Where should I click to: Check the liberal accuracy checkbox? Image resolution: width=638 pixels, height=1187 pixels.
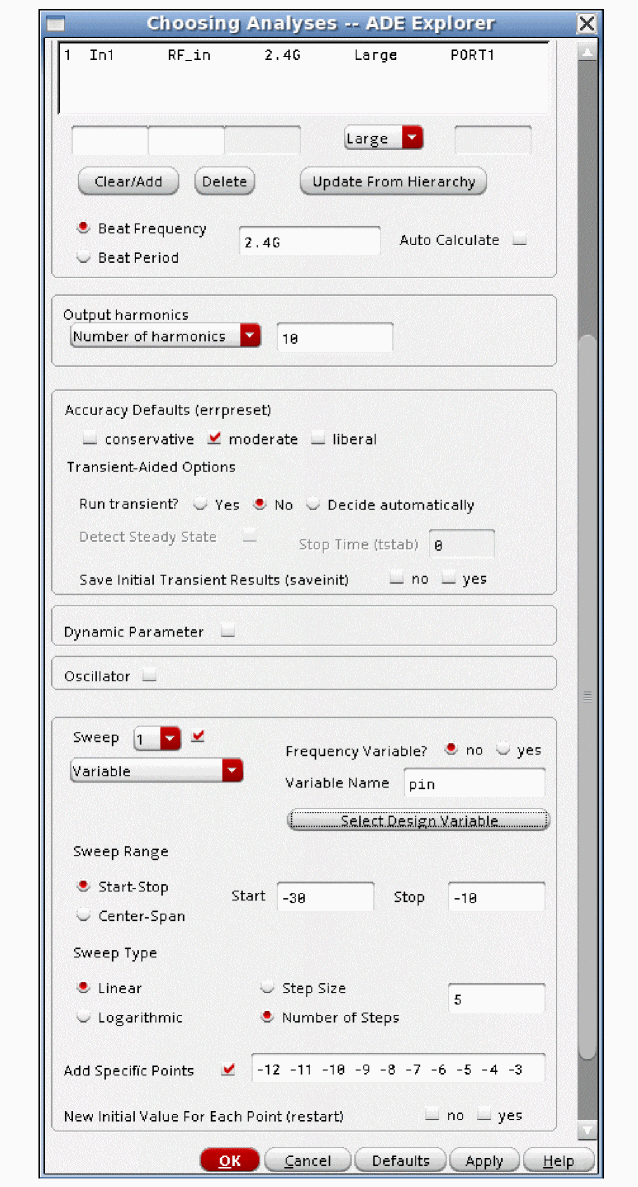click(x=319, y=438)
